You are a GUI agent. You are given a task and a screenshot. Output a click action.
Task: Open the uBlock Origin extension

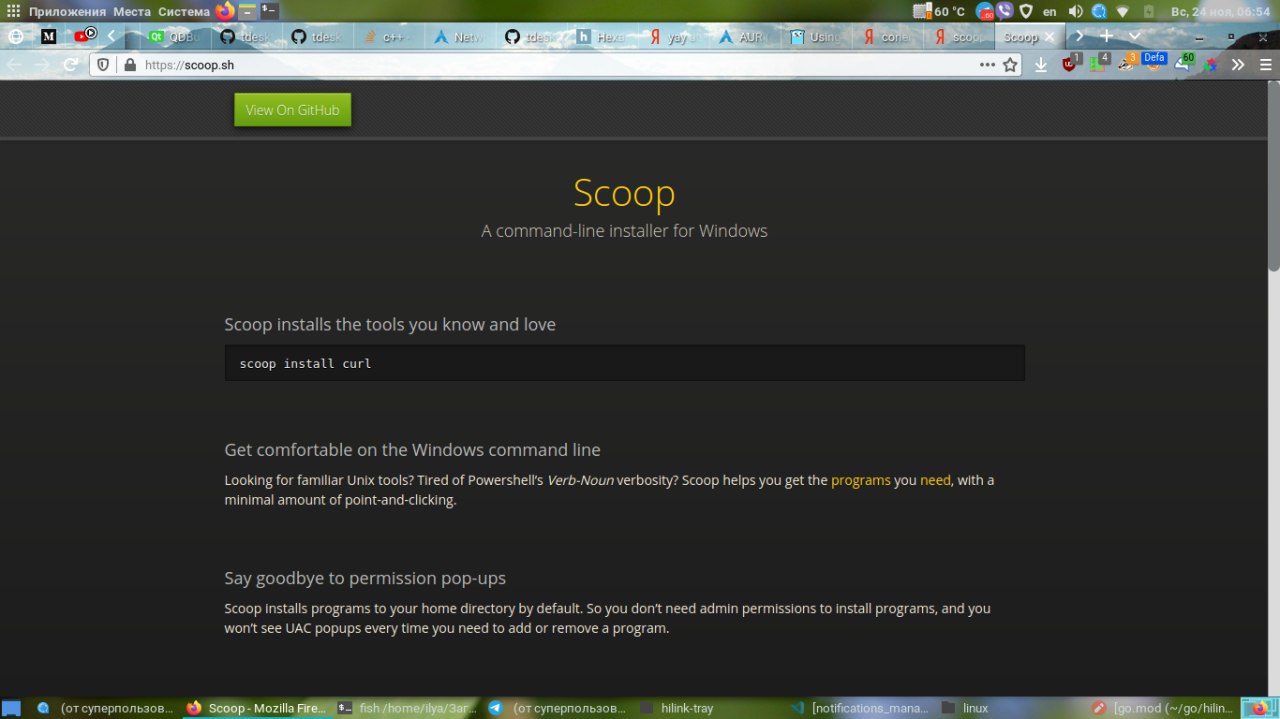1071,63
